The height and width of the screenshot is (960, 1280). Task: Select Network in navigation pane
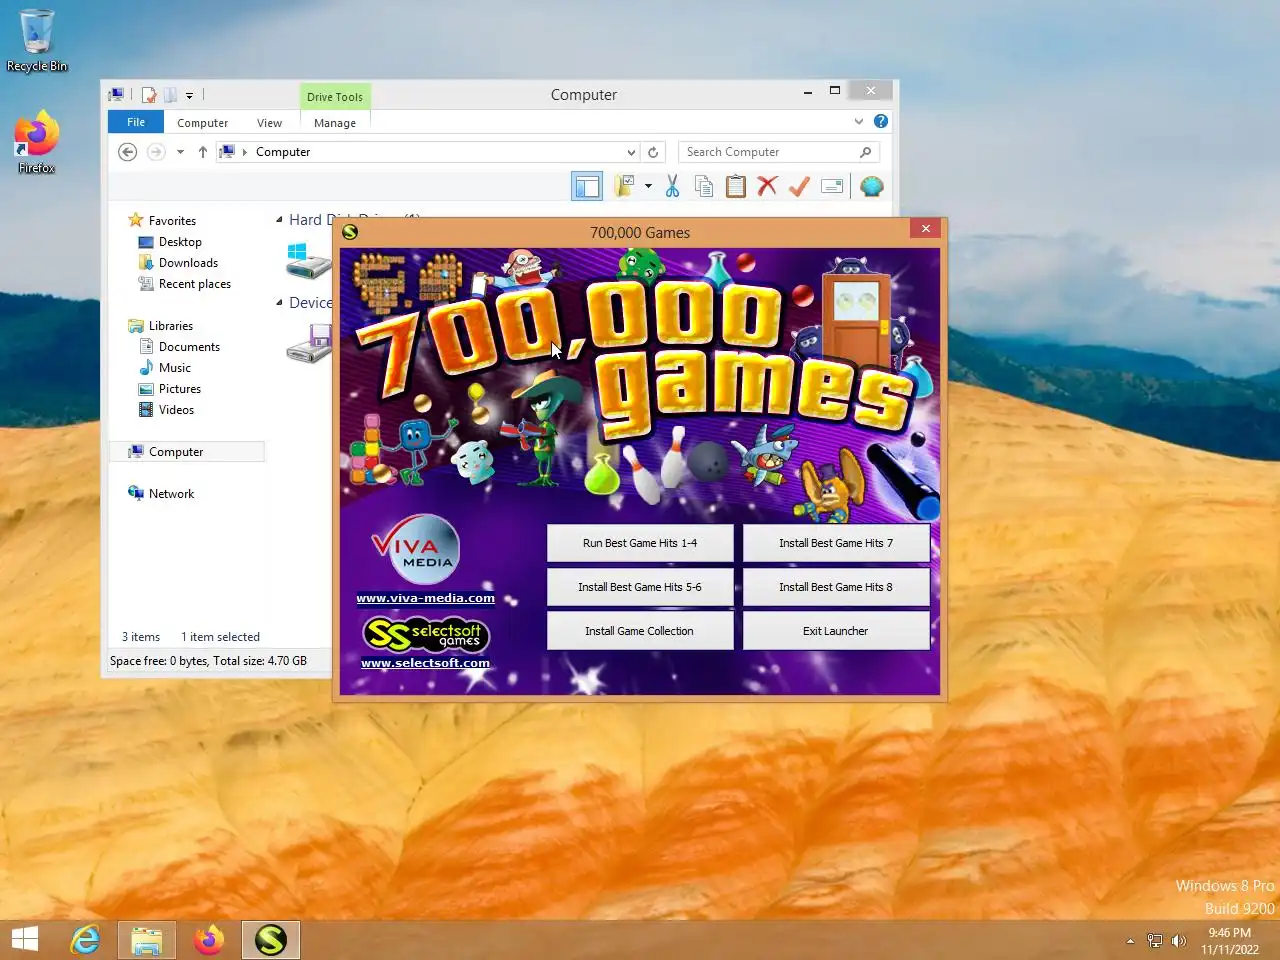171,494
